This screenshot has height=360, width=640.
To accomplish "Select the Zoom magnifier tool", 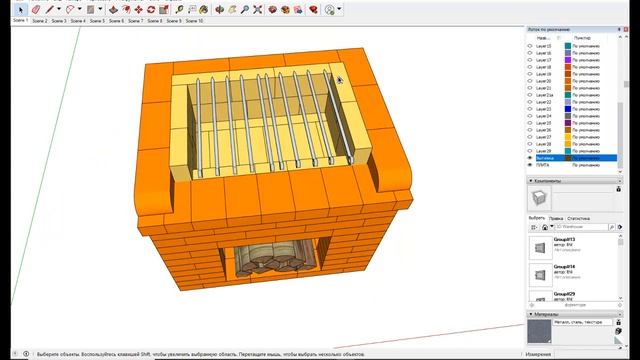I will (x=245, y=9).
